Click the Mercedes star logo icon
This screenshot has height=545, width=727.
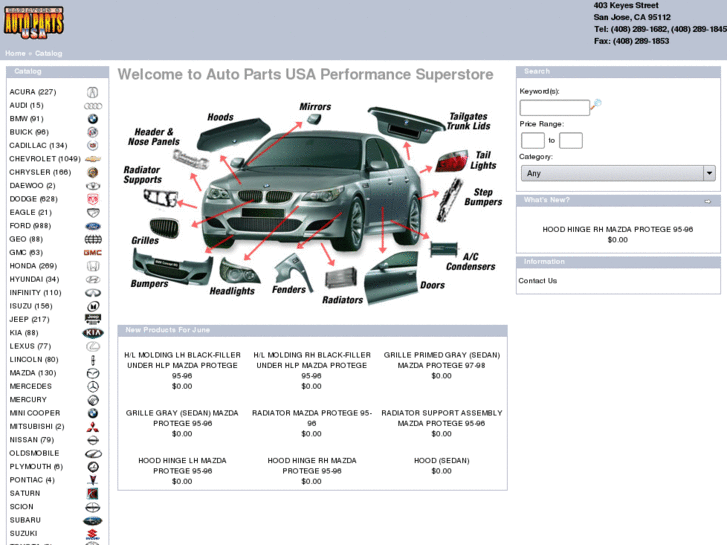click(x=93, y=386)
